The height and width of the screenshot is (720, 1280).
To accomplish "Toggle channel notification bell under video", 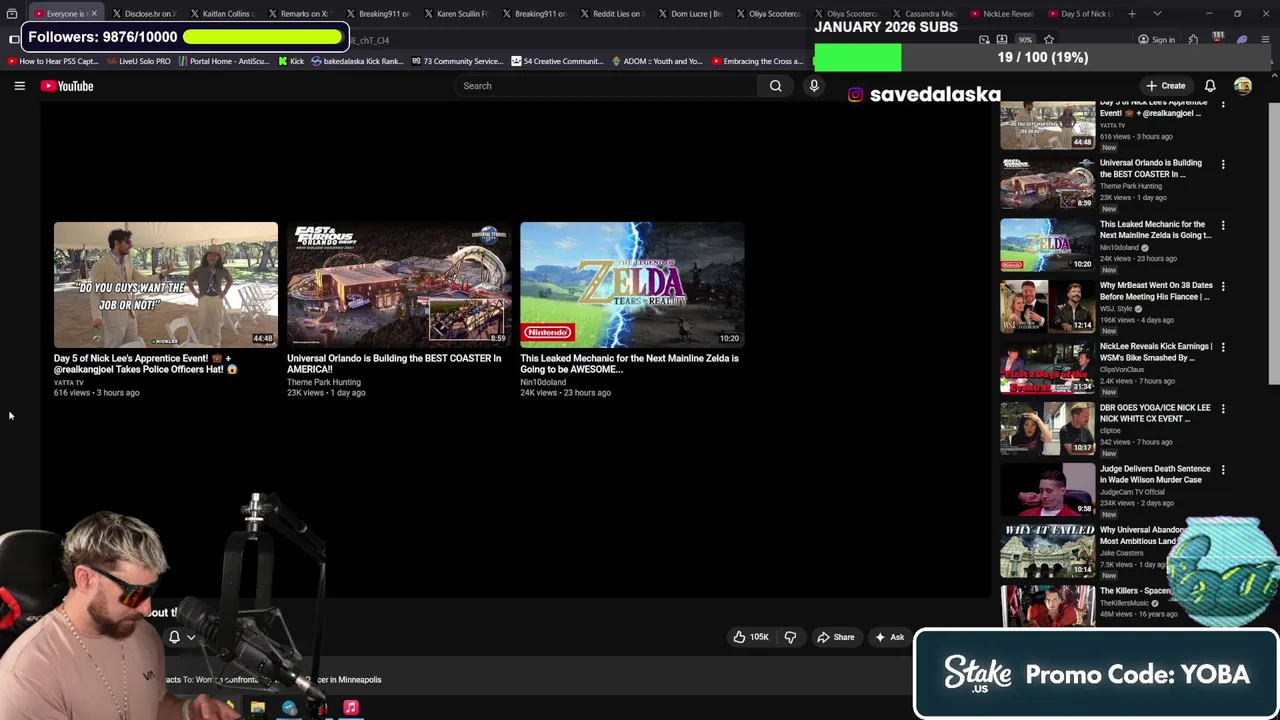I will click(174, 637).
